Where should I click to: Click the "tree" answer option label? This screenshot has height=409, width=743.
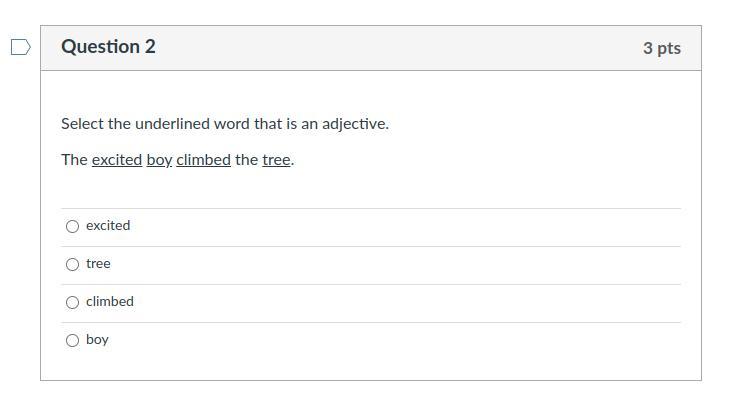(x=98, y=264)
